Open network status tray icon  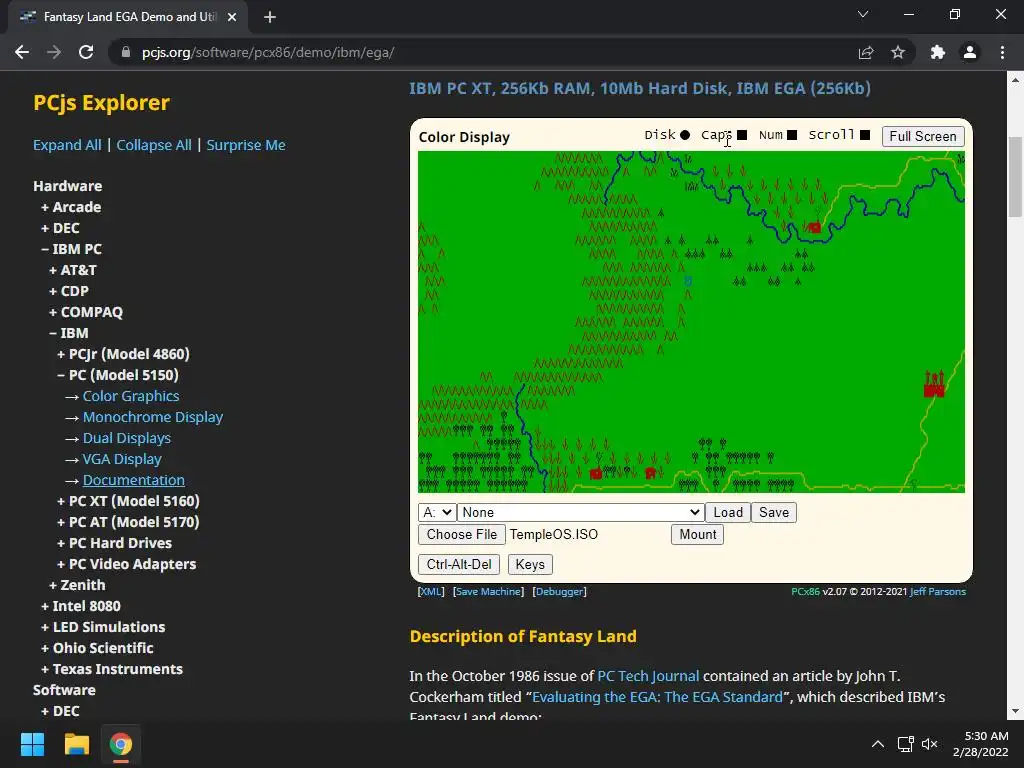click(x=905, y=744)
